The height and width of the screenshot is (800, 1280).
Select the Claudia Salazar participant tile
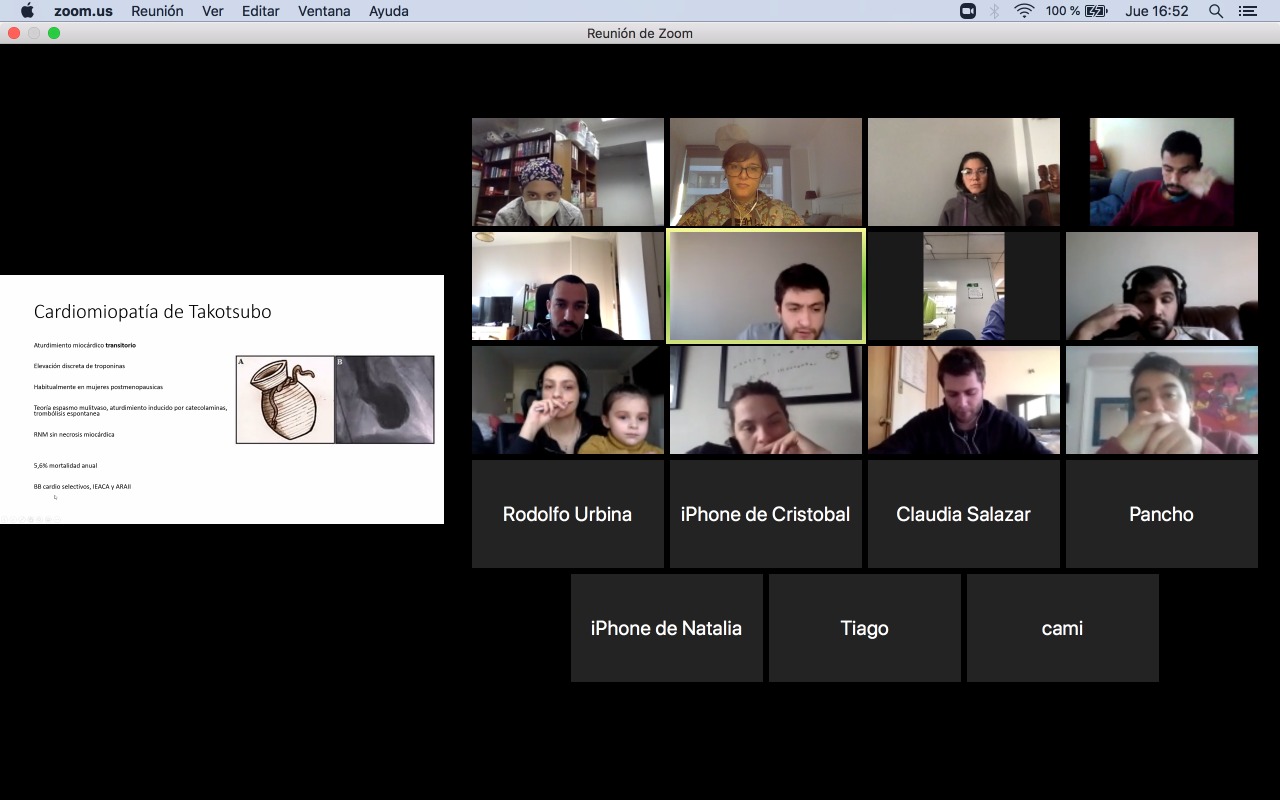click(x=963, y=514)
